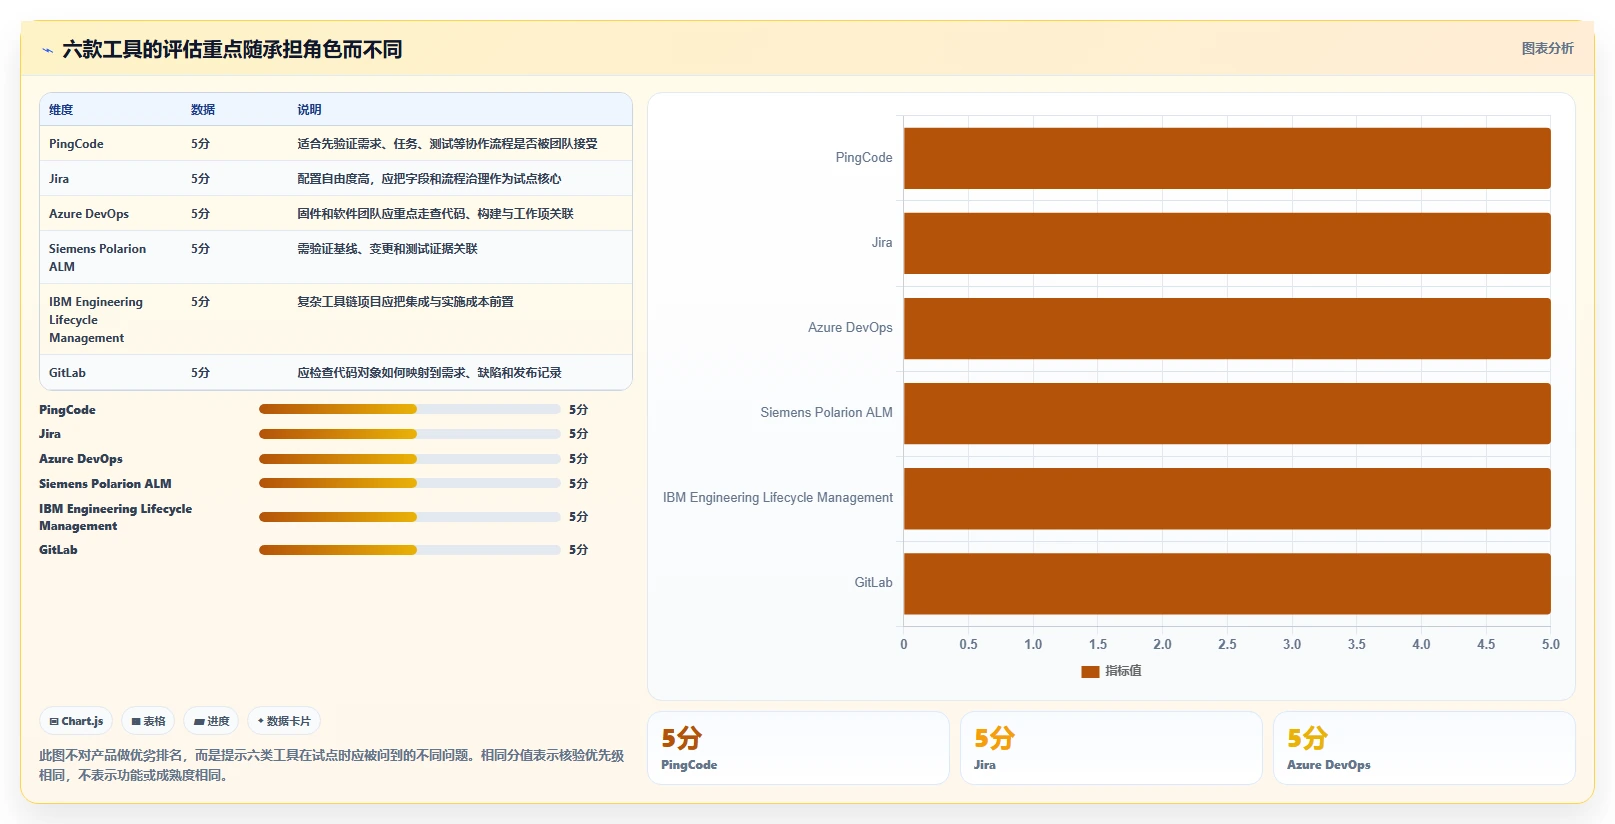Click the 指标值 legend label text

point(1123,671)
